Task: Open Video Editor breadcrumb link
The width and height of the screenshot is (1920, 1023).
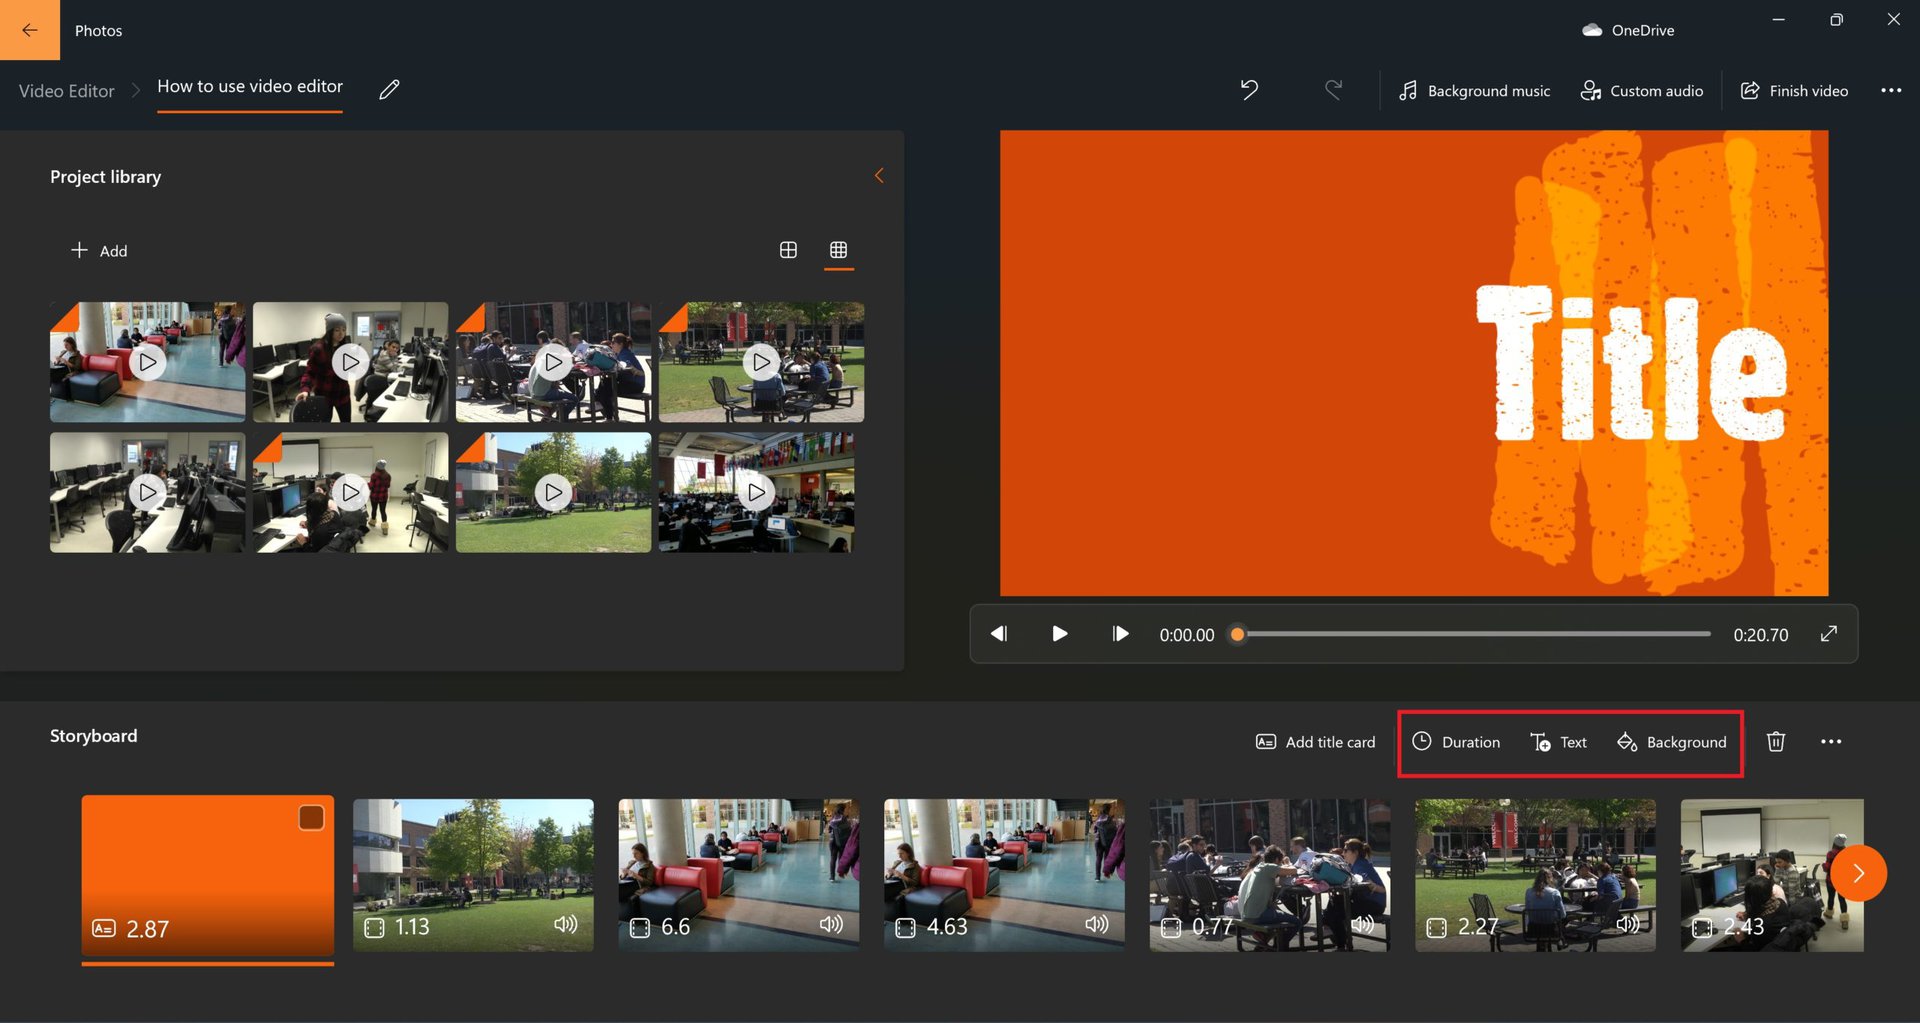Action: tap(67, 91)
